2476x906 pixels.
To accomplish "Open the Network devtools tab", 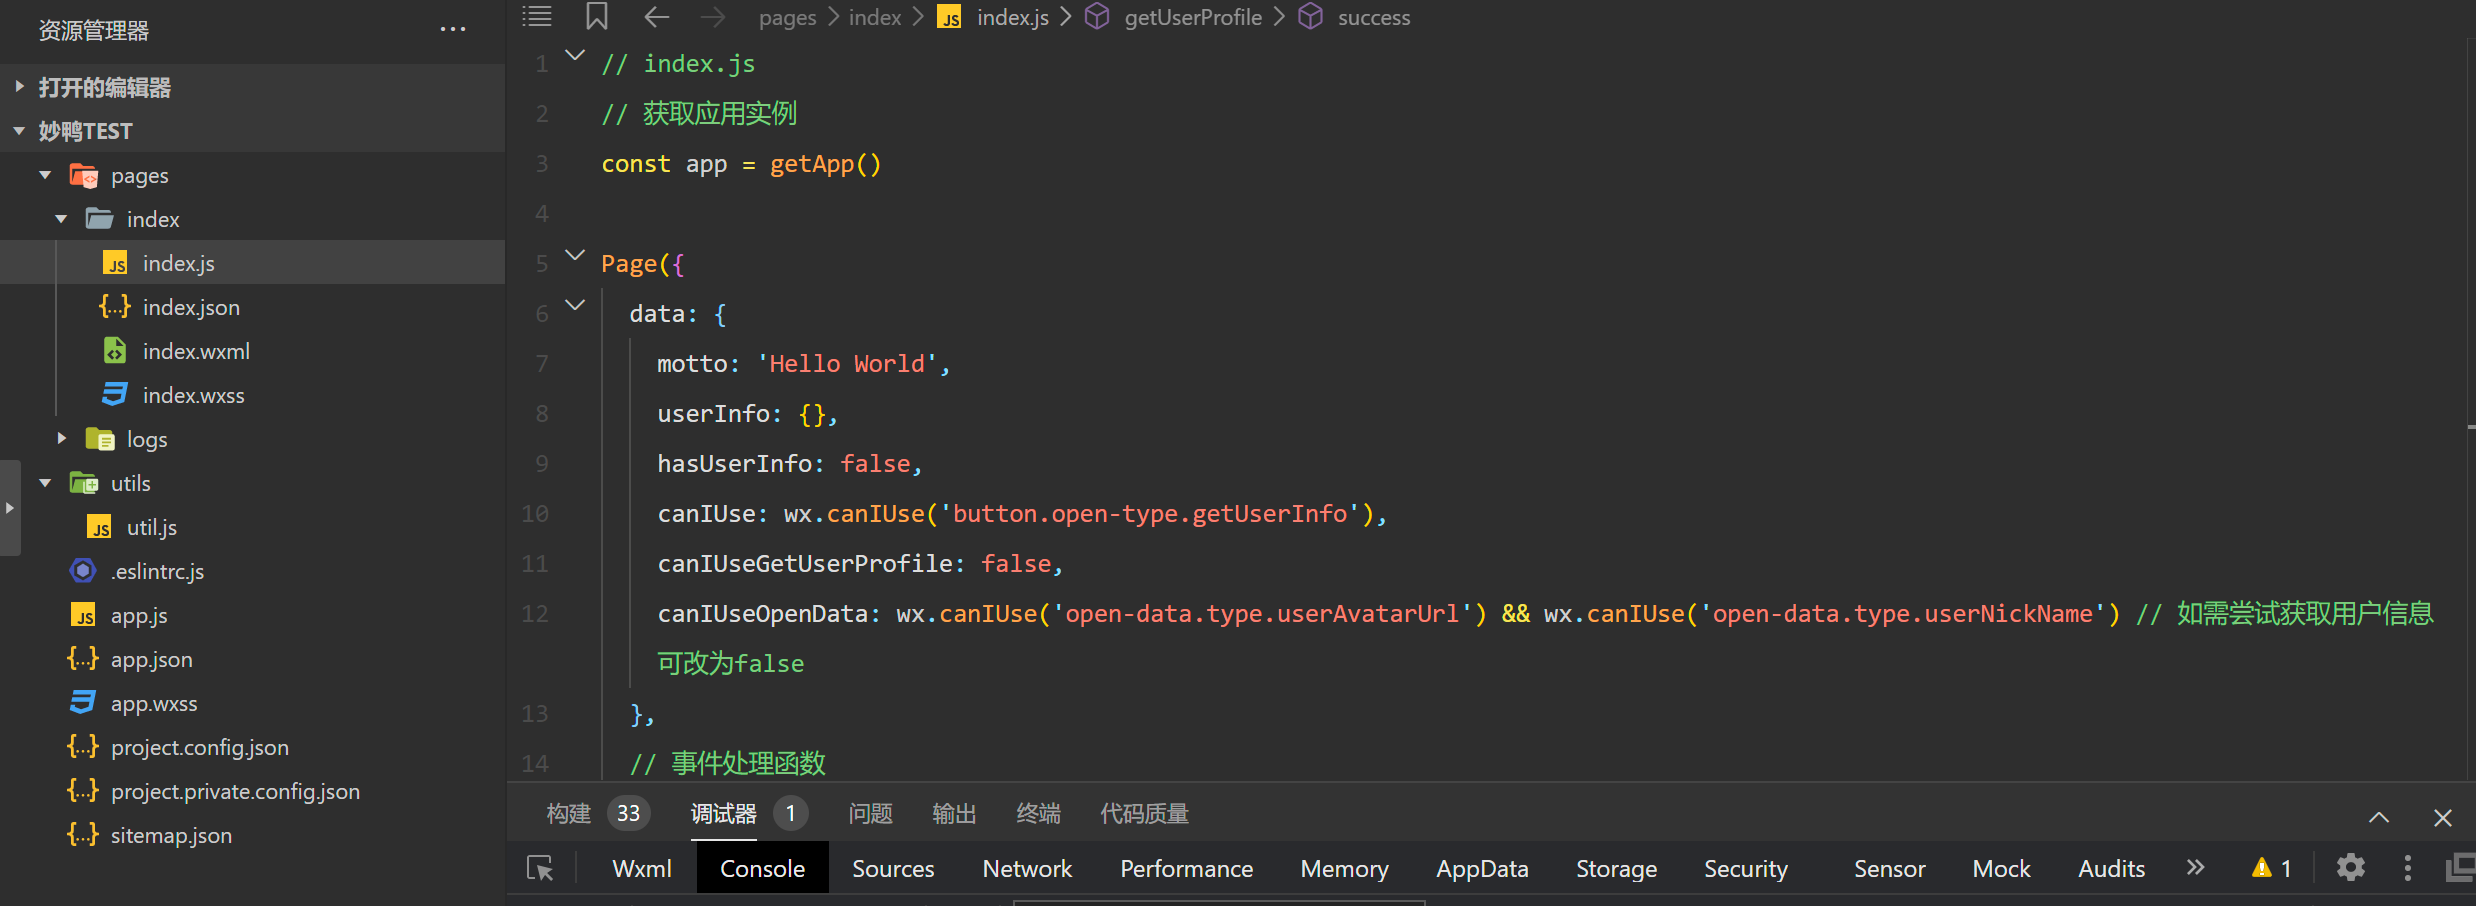I will pyautogui.click(x=1027, y=868).
